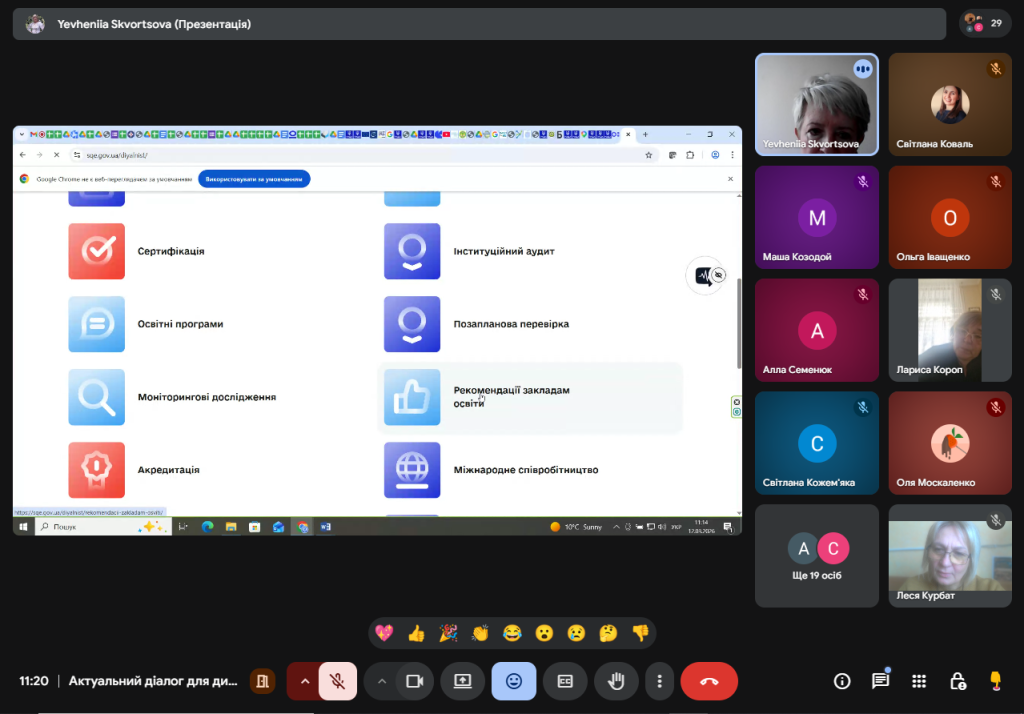The width and height of the screenshot is (1024, 714).
Task: Expand microphone audio settings arrow
Action: tap(304, 681)
